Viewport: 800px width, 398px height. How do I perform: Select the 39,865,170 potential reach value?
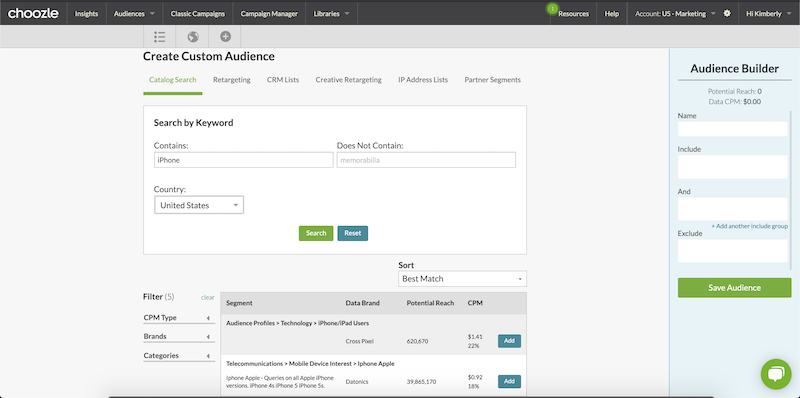pos(421,381)
